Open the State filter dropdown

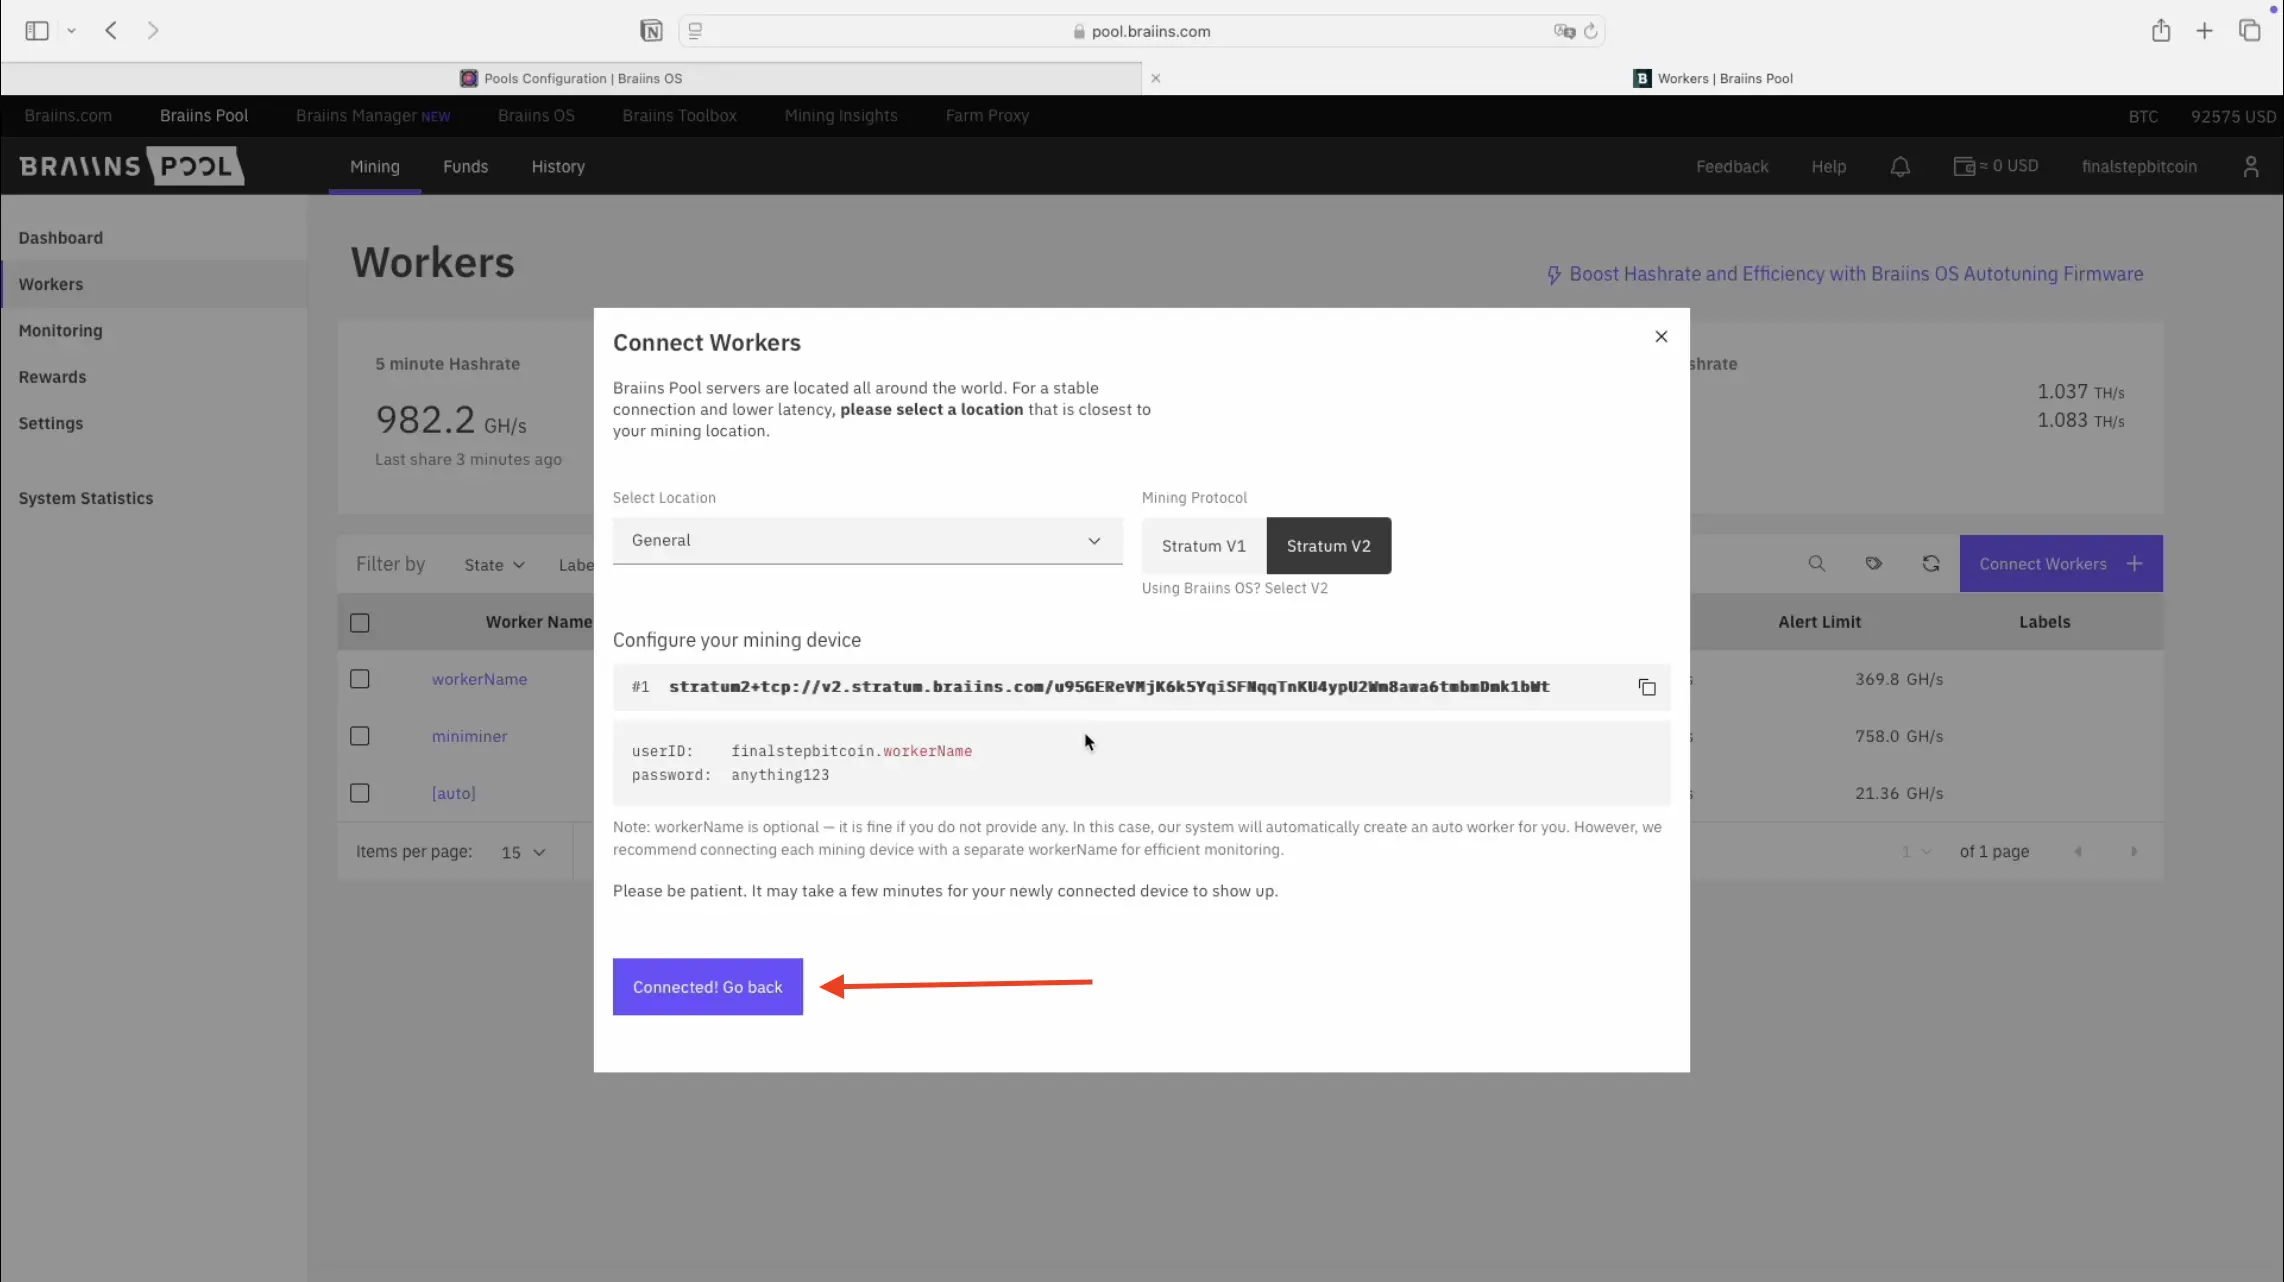click(494, 565)
